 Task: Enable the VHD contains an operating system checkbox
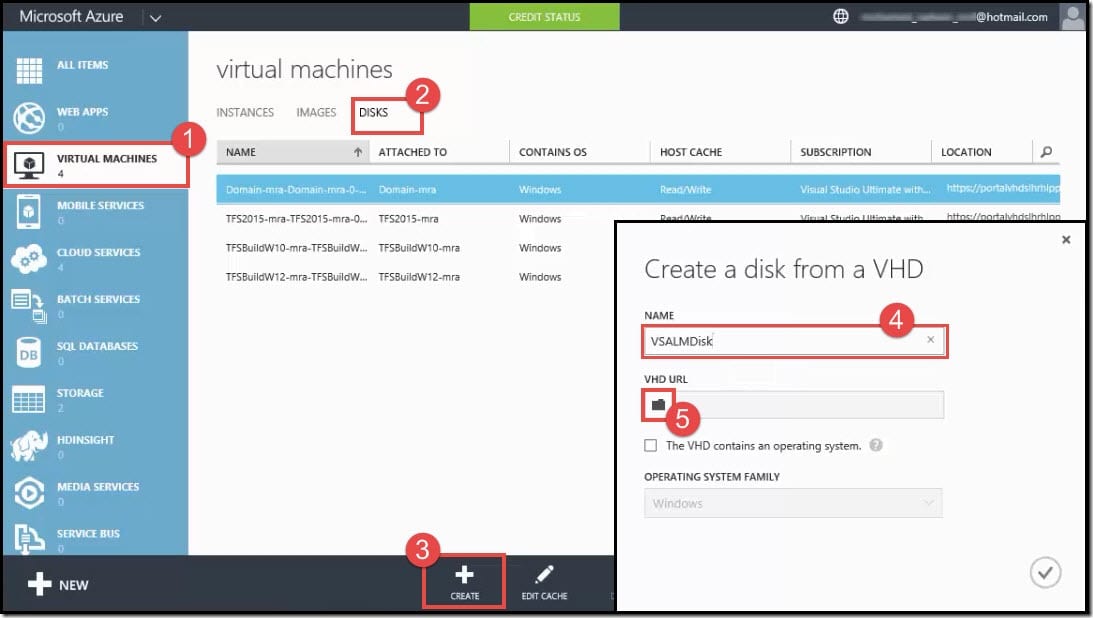click(650, 446)
